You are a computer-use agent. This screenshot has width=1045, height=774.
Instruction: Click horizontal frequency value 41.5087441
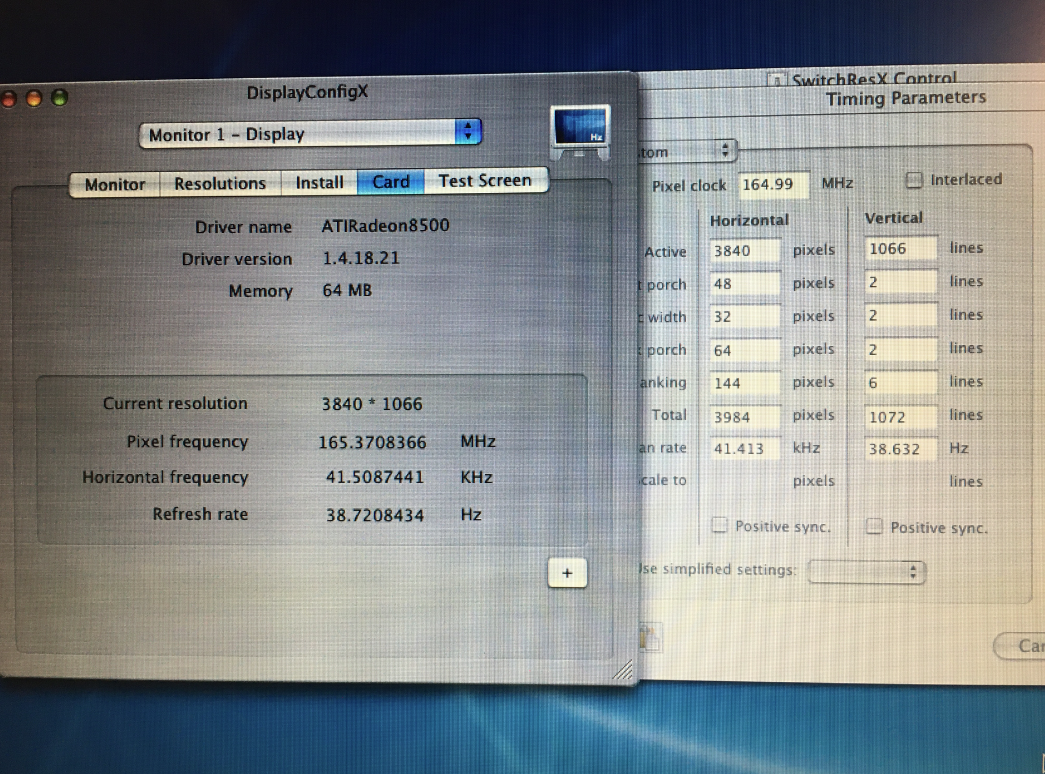[375, 477]
